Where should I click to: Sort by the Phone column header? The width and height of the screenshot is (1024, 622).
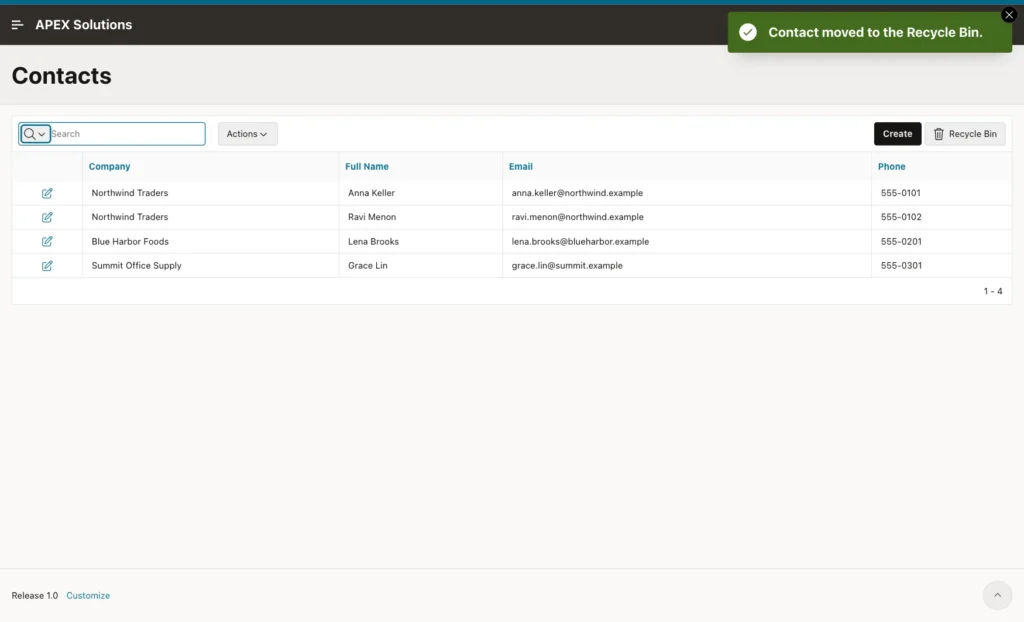pyautogui.click(x=891, y=167)
